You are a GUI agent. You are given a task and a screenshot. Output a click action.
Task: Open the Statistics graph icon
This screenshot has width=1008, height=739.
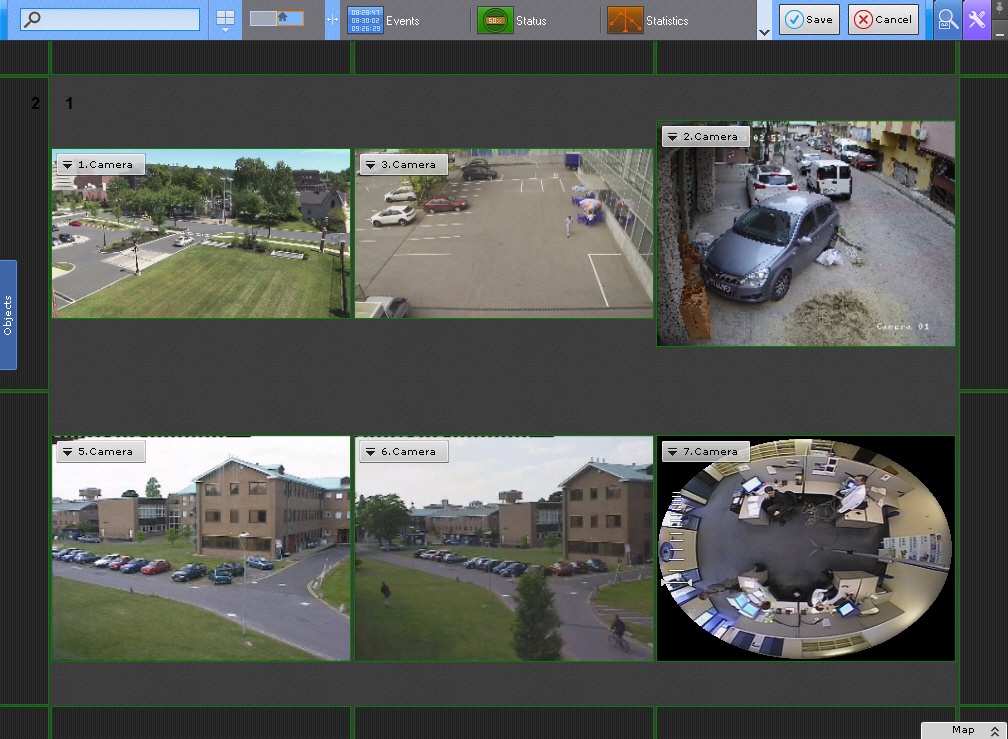[x=624, y=20]
